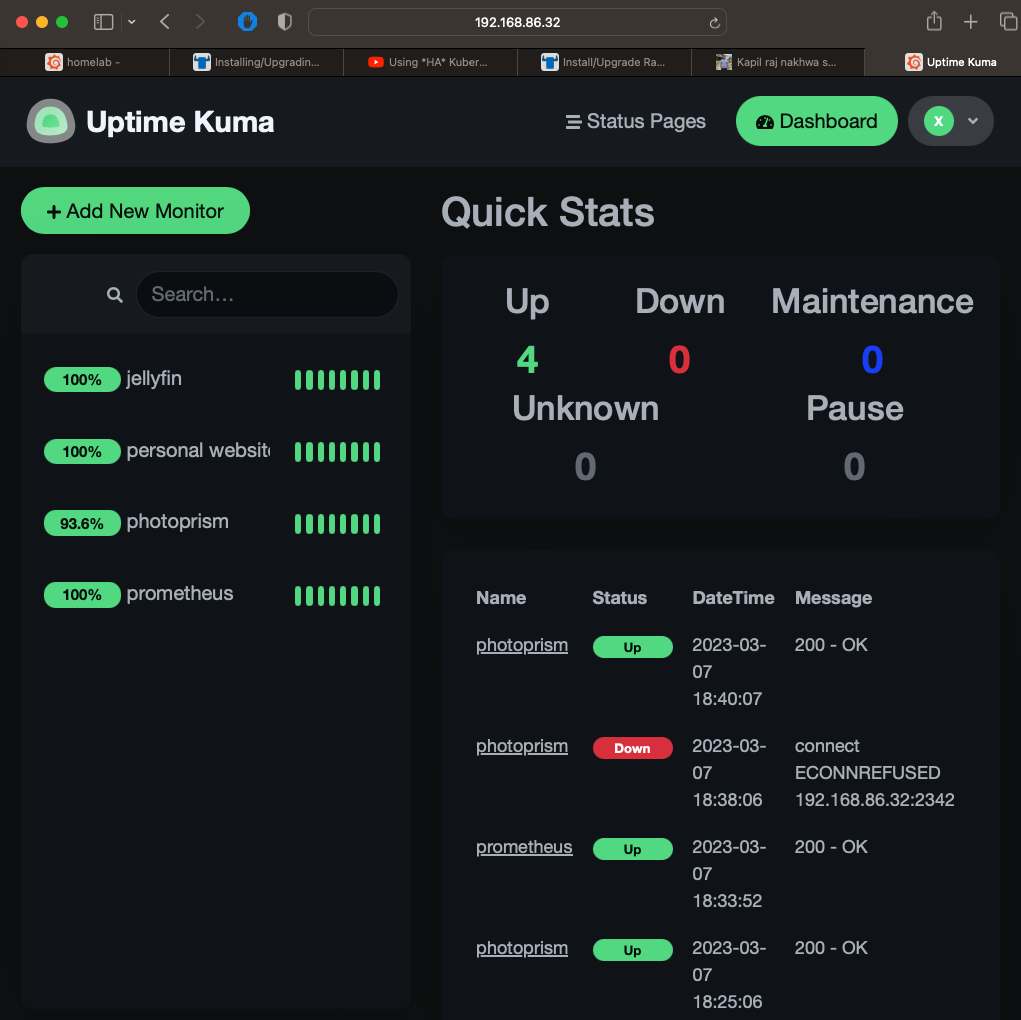Click Add New Monitor button
The width and height of the screenshot is (1021, 1020).
tap(135, 210)
